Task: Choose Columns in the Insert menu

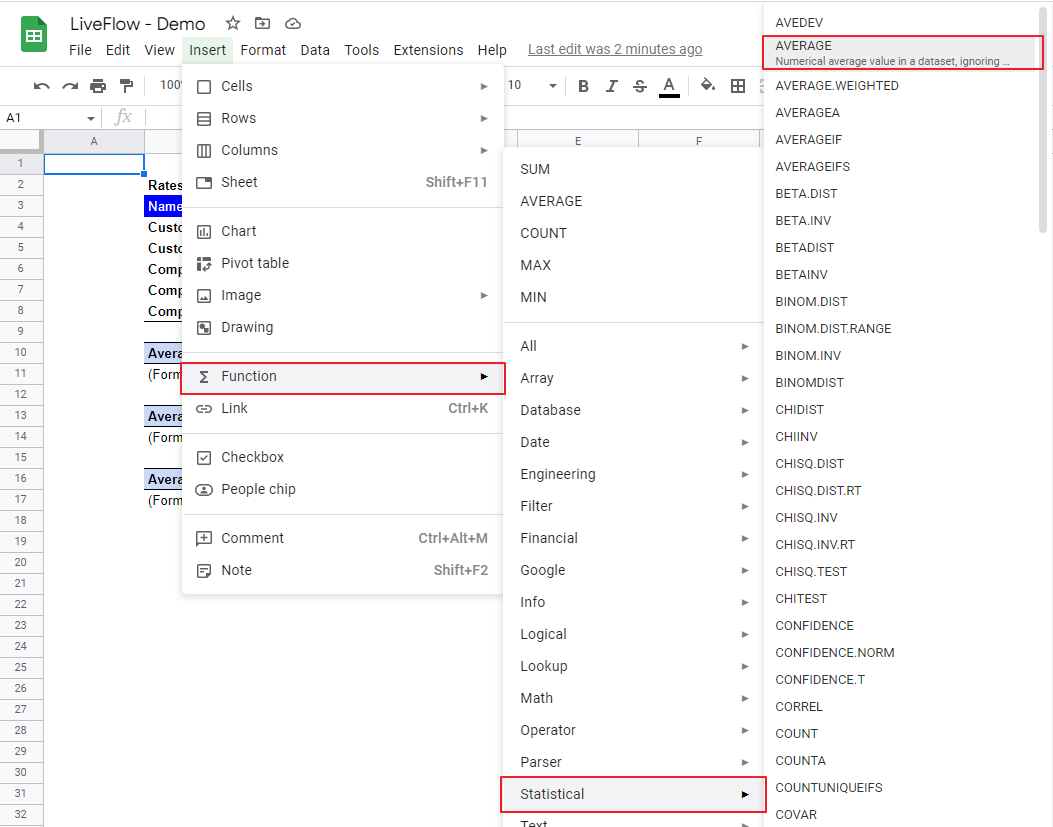Action: point(342,150)
